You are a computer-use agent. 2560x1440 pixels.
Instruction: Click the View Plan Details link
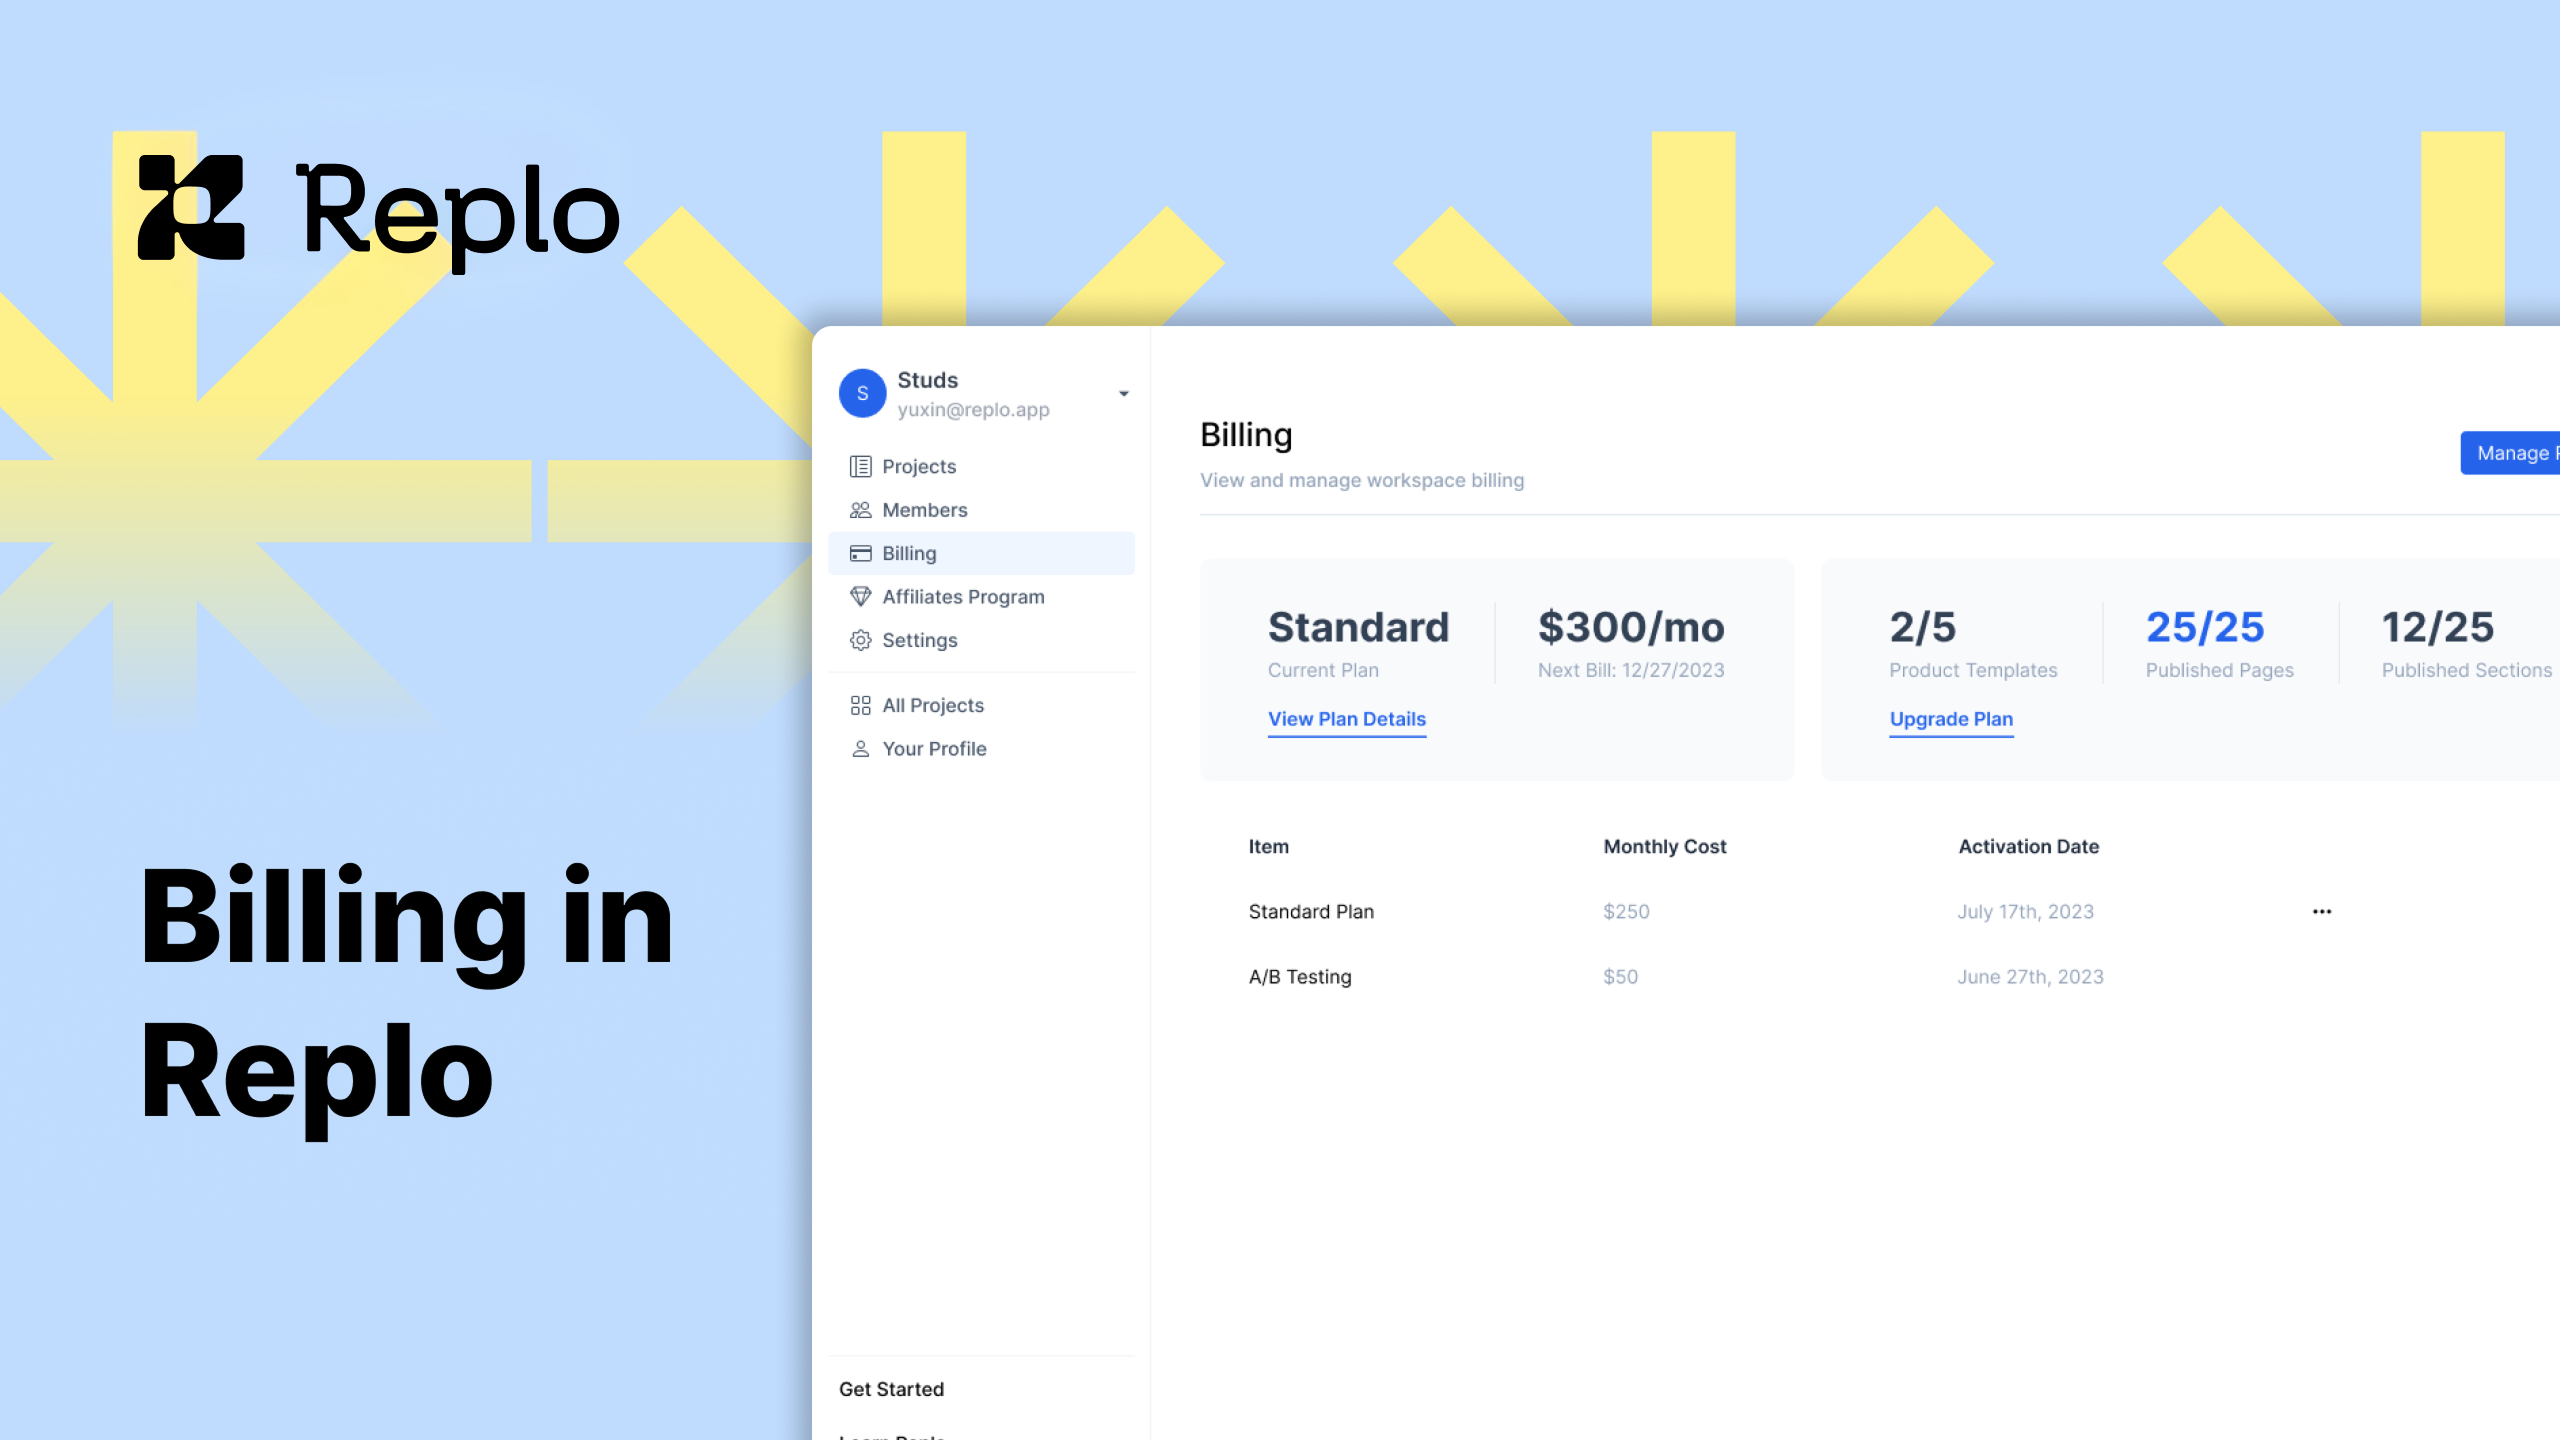[1346, 719]
